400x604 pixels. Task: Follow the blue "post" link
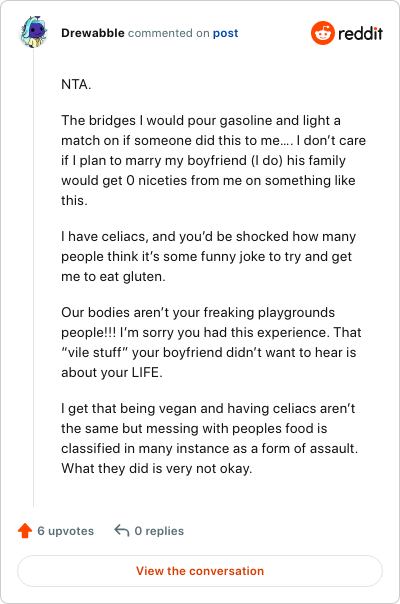(225, 34)
